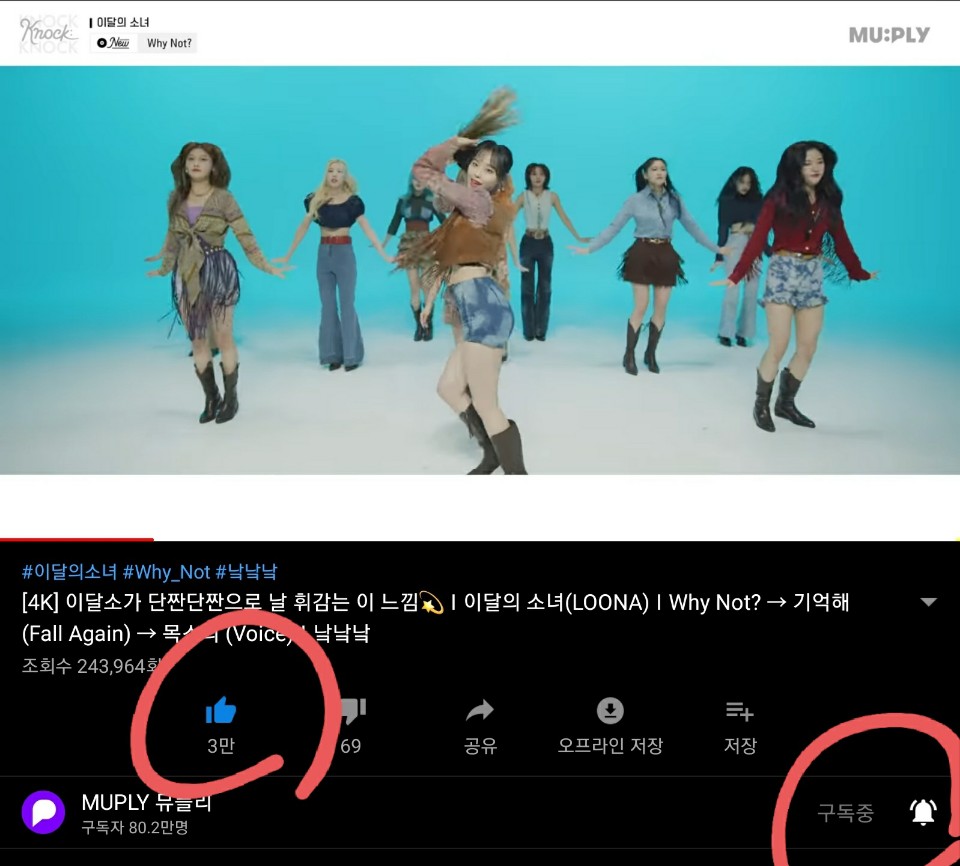Open the #Why_Not hashtag
Screen dimensions: 960x866
[167, 572]
